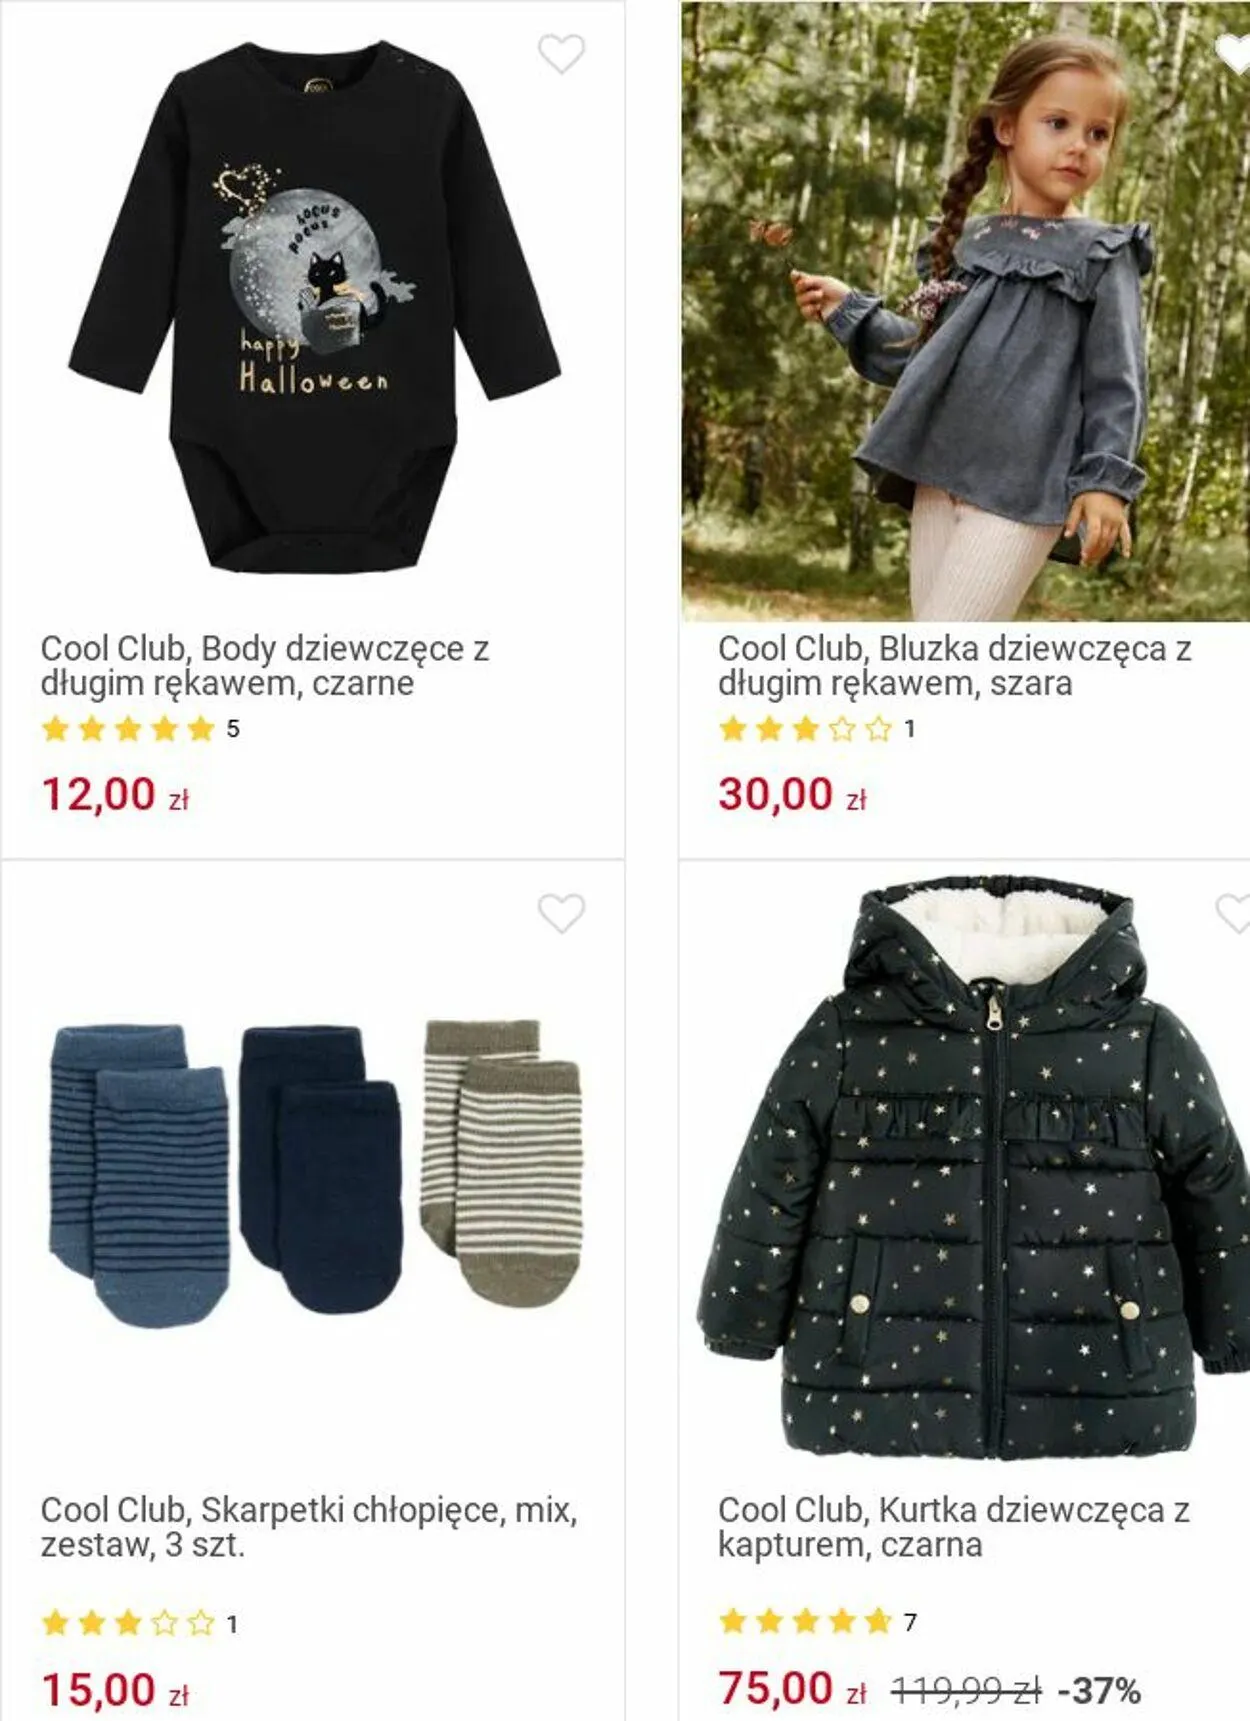
Task: See the seven reviews rating for the jacket
Action: 817,1621
